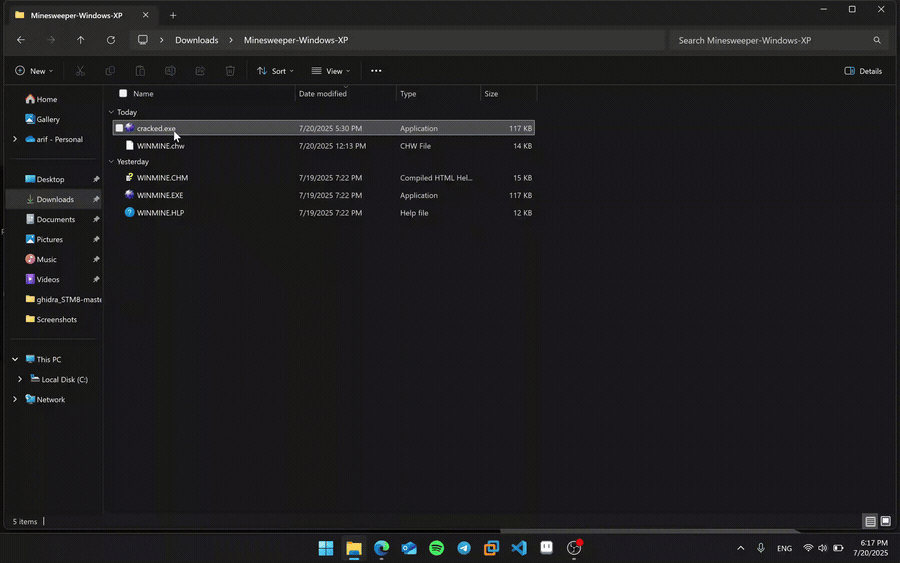Collapse the Yesterday group
This screenshot has height=563, width=900.
pyautogui.click(x=111, y=161)
